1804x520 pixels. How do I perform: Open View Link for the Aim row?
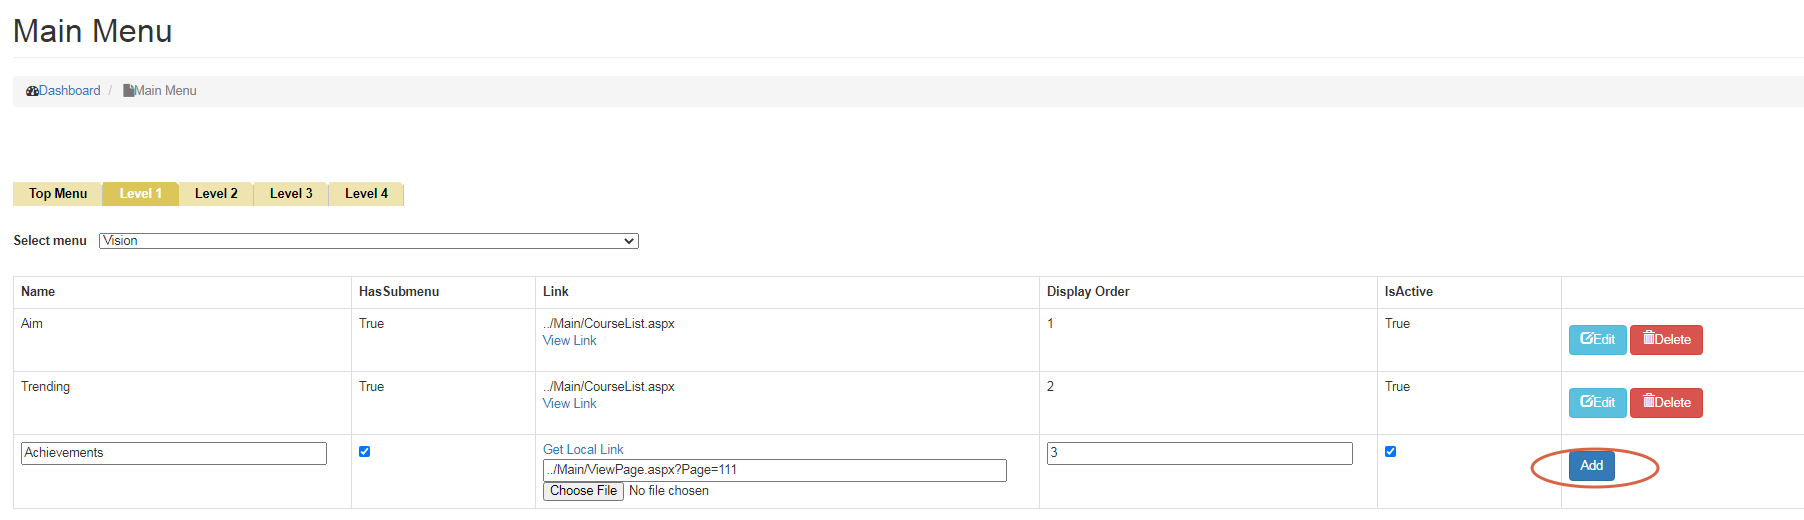point(569,341)
